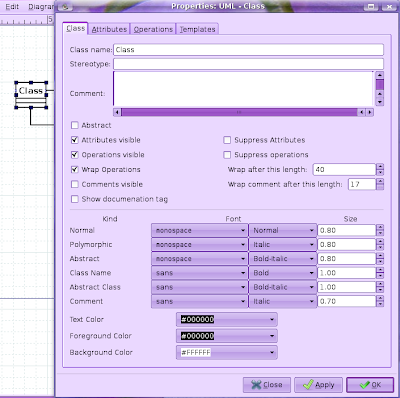Open Comment font family dropdown
Viewport: 400px width, 398px height.
(199, 301)
